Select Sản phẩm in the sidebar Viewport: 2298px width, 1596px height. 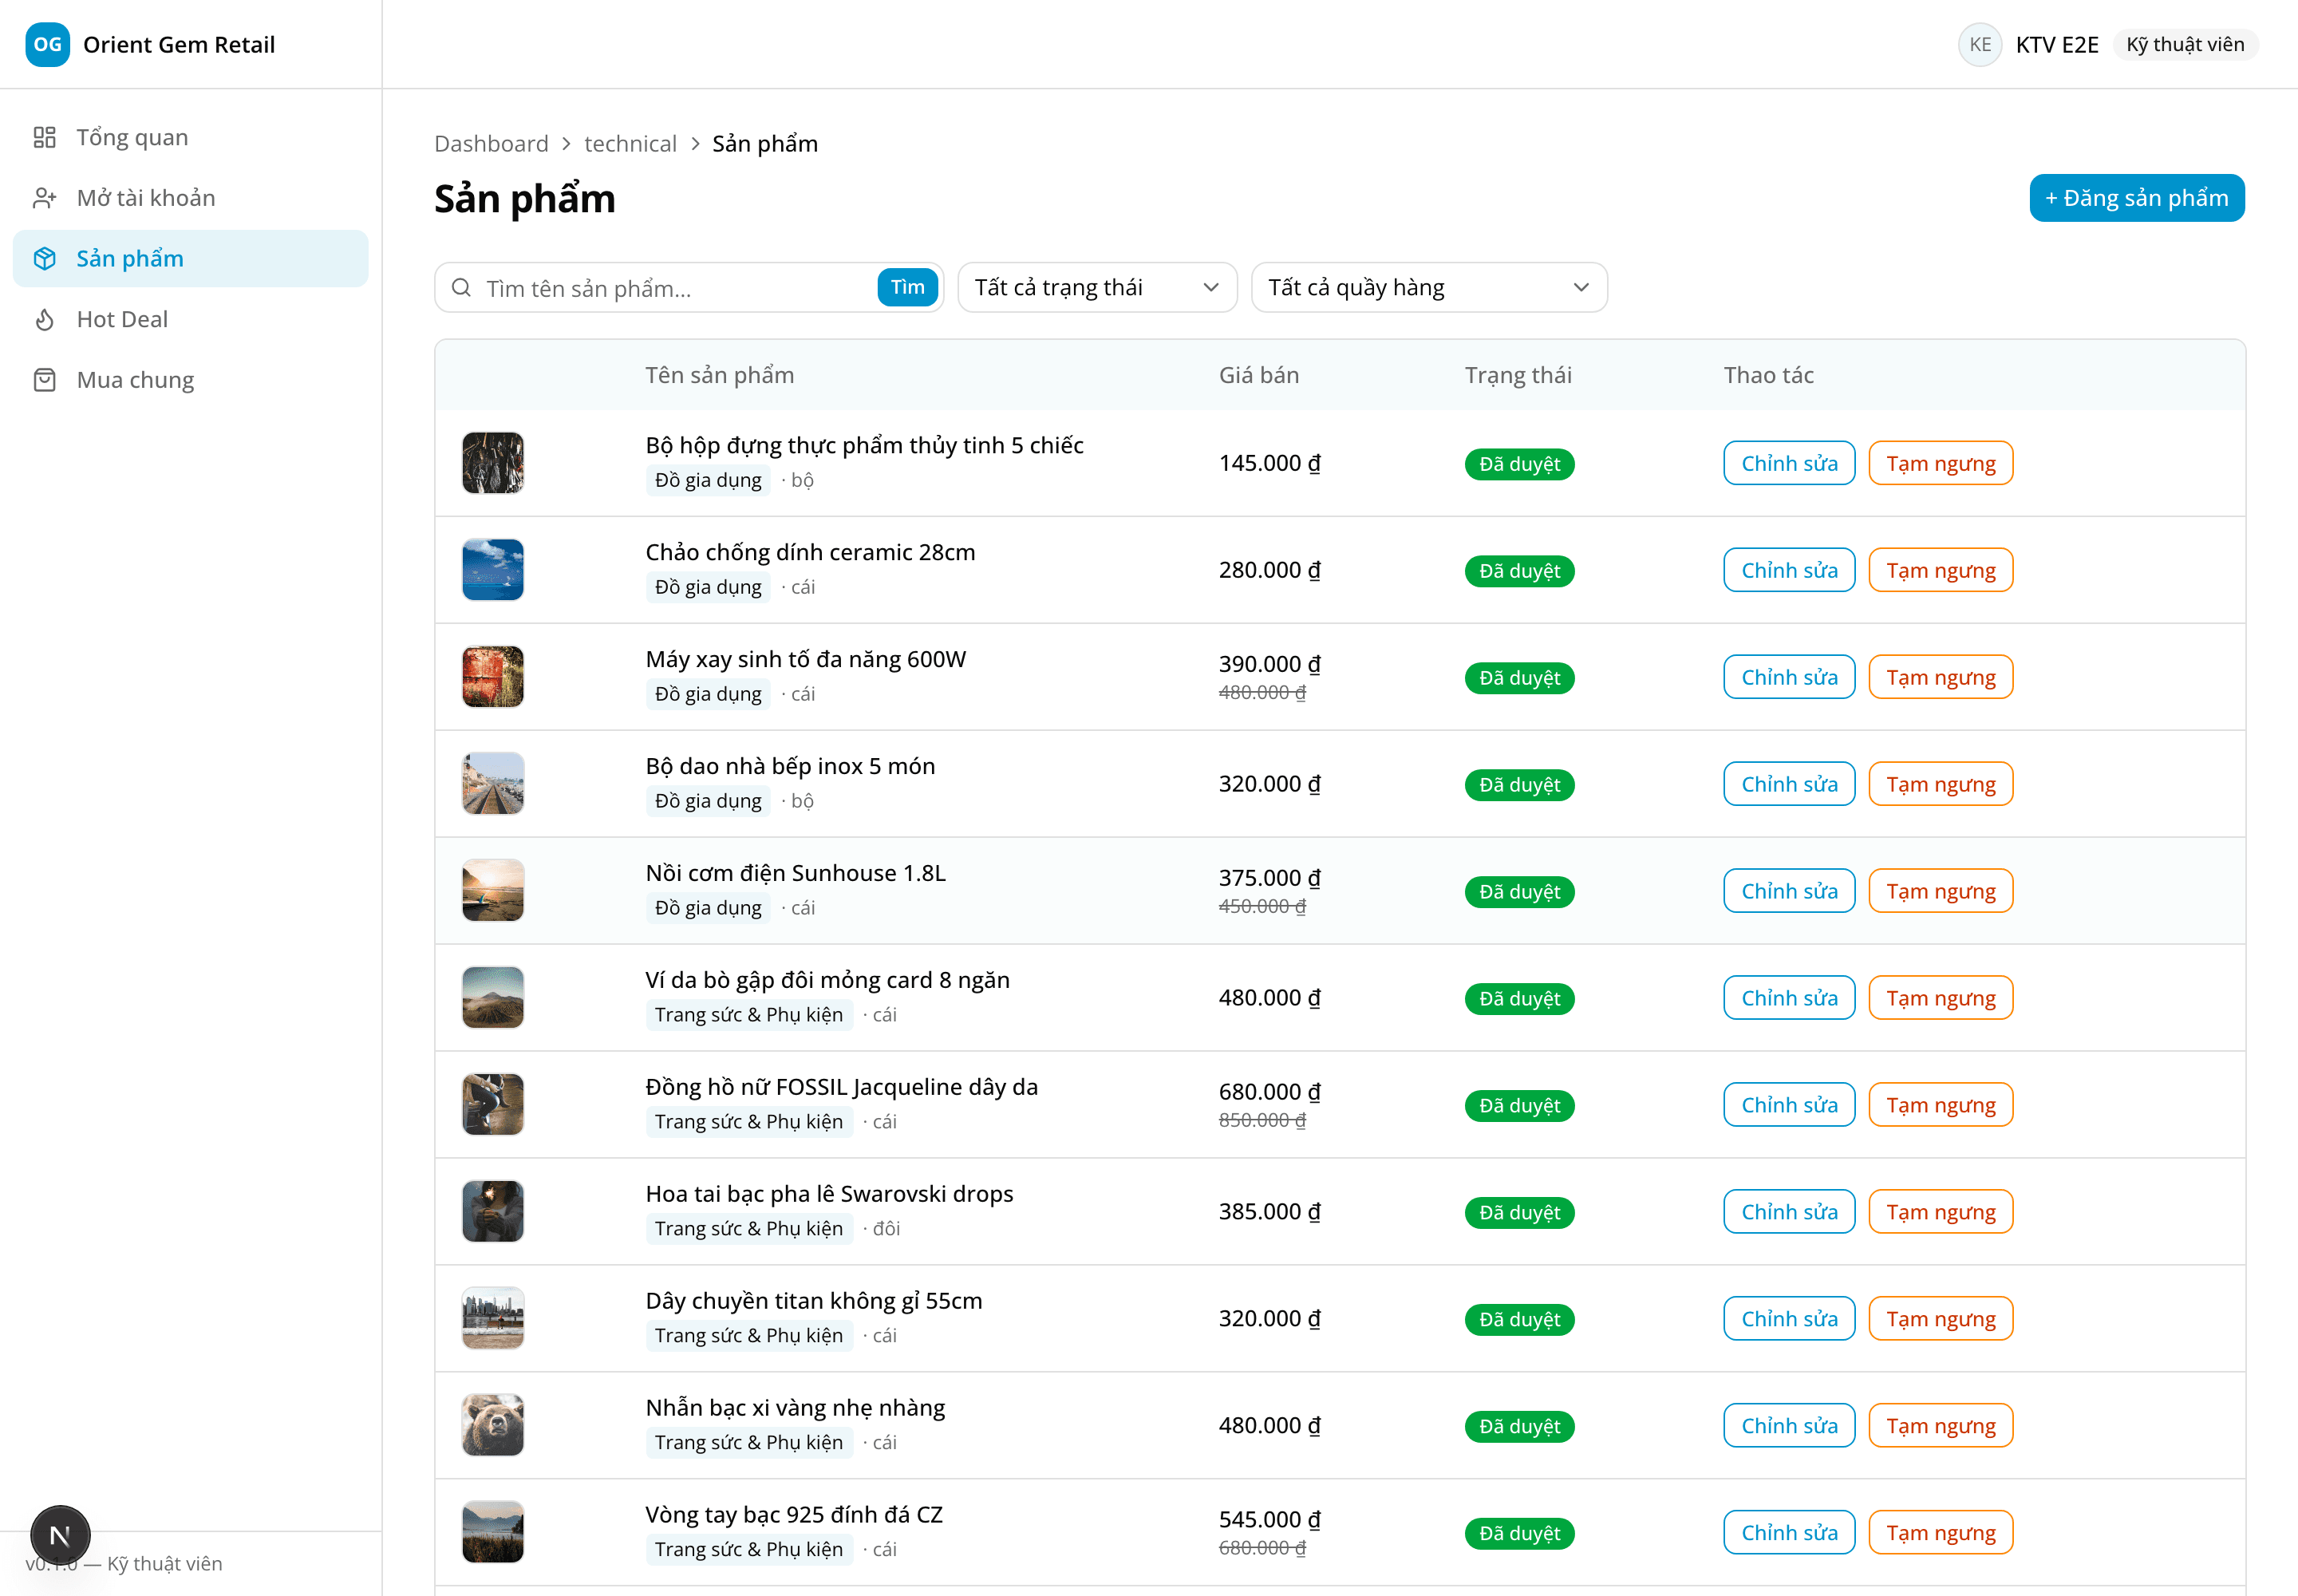click(190, 259)
